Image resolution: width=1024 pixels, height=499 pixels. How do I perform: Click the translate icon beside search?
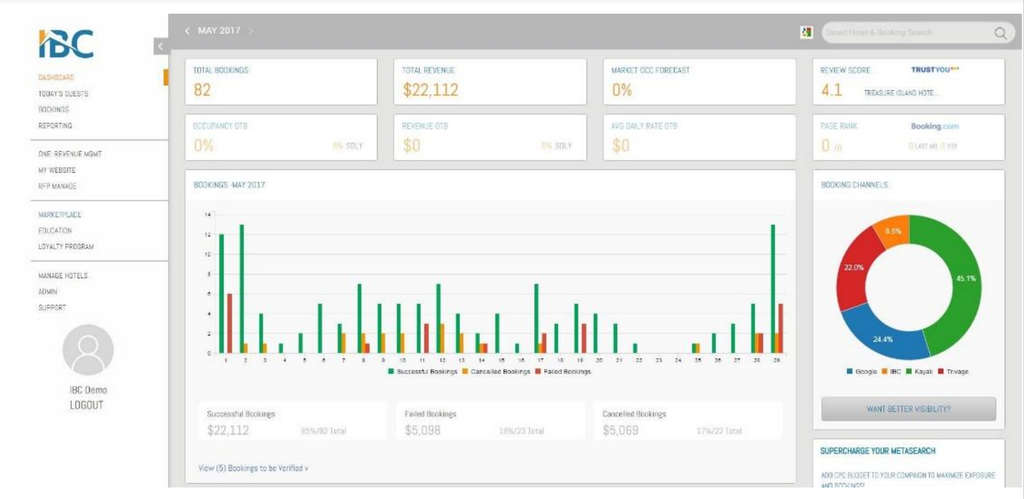coord(806,33)
